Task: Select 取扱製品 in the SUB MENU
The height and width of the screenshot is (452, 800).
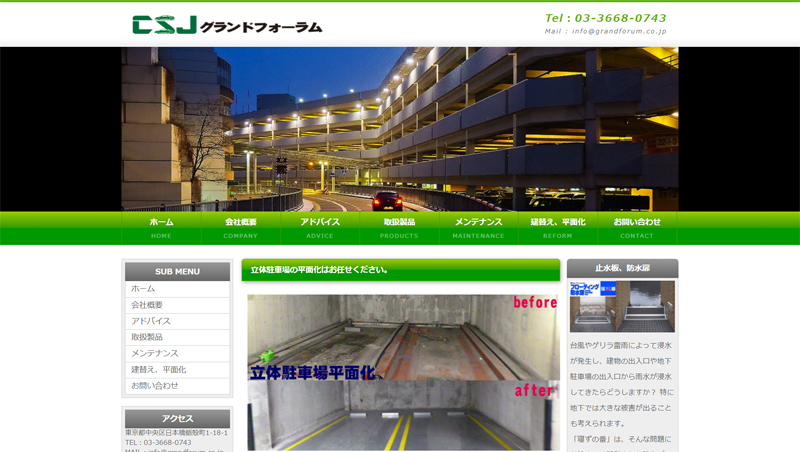Action: pos(178,337)
